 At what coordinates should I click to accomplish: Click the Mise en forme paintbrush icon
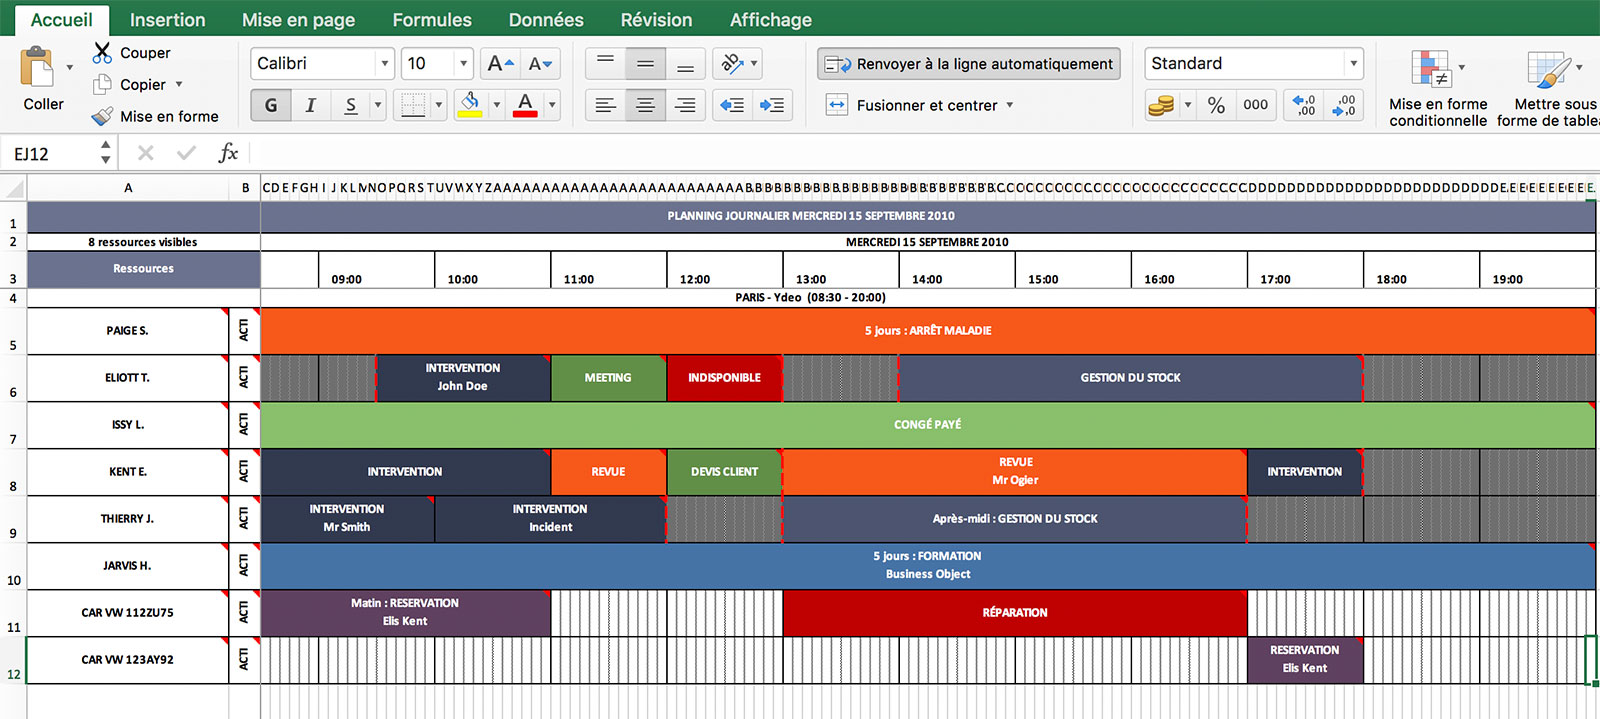102,116
